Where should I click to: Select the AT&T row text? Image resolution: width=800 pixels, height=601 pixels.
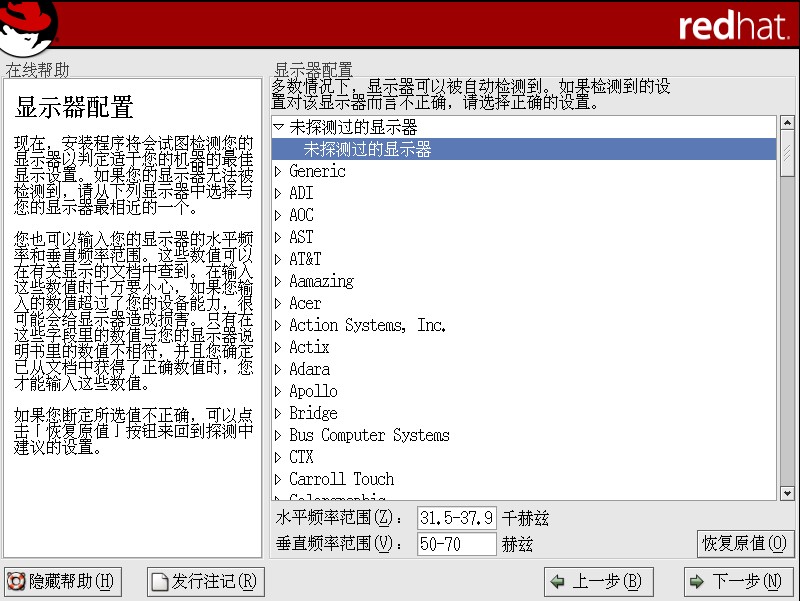tap(305, 259)
